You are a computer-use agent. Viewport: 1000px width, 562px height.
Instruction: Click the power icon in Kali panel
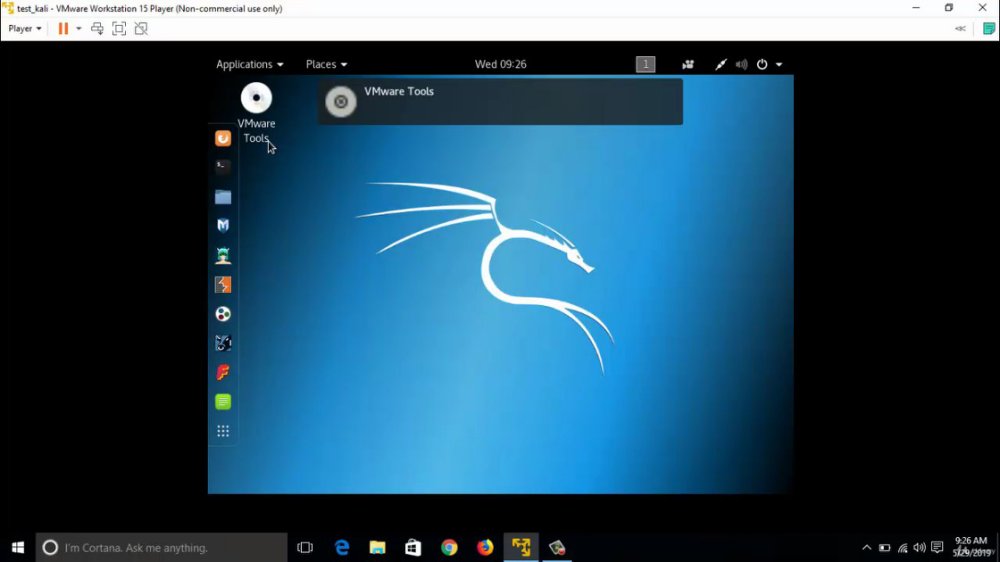pos(762,64)
